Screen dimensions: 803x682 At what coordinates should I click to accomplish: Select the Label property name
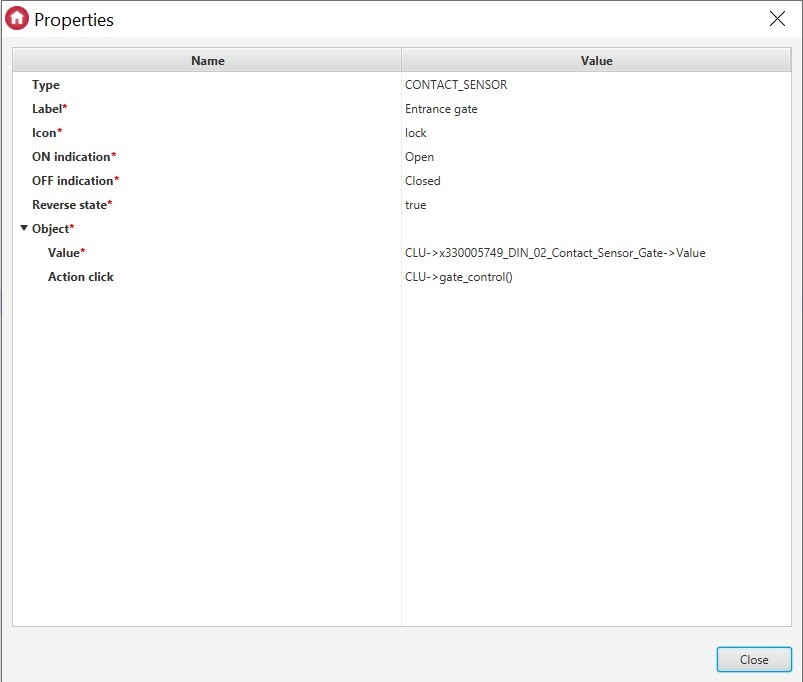[49, 109]
